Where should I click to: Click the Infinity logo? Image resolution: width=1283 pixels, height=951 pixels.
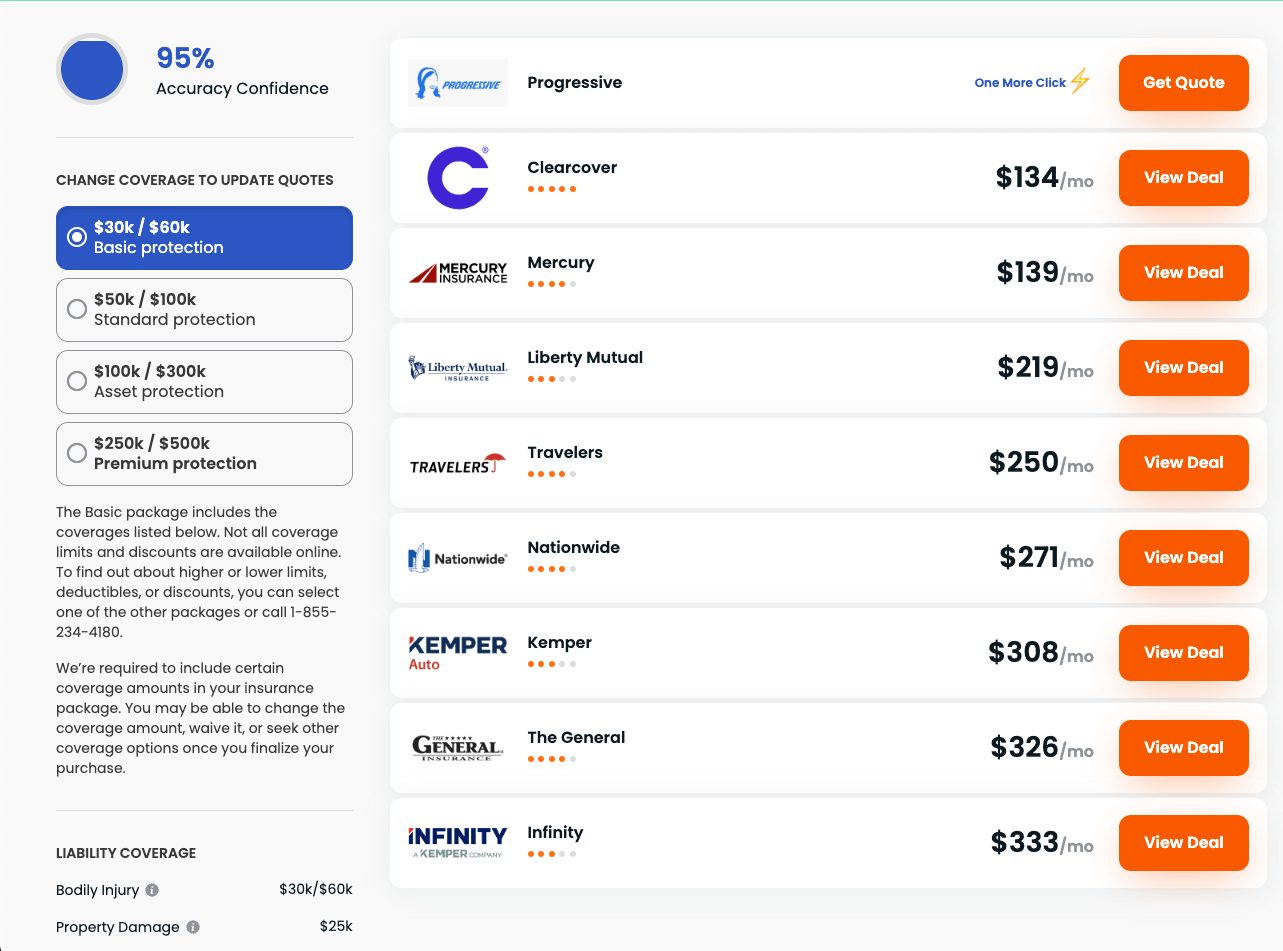click(458, 840)
